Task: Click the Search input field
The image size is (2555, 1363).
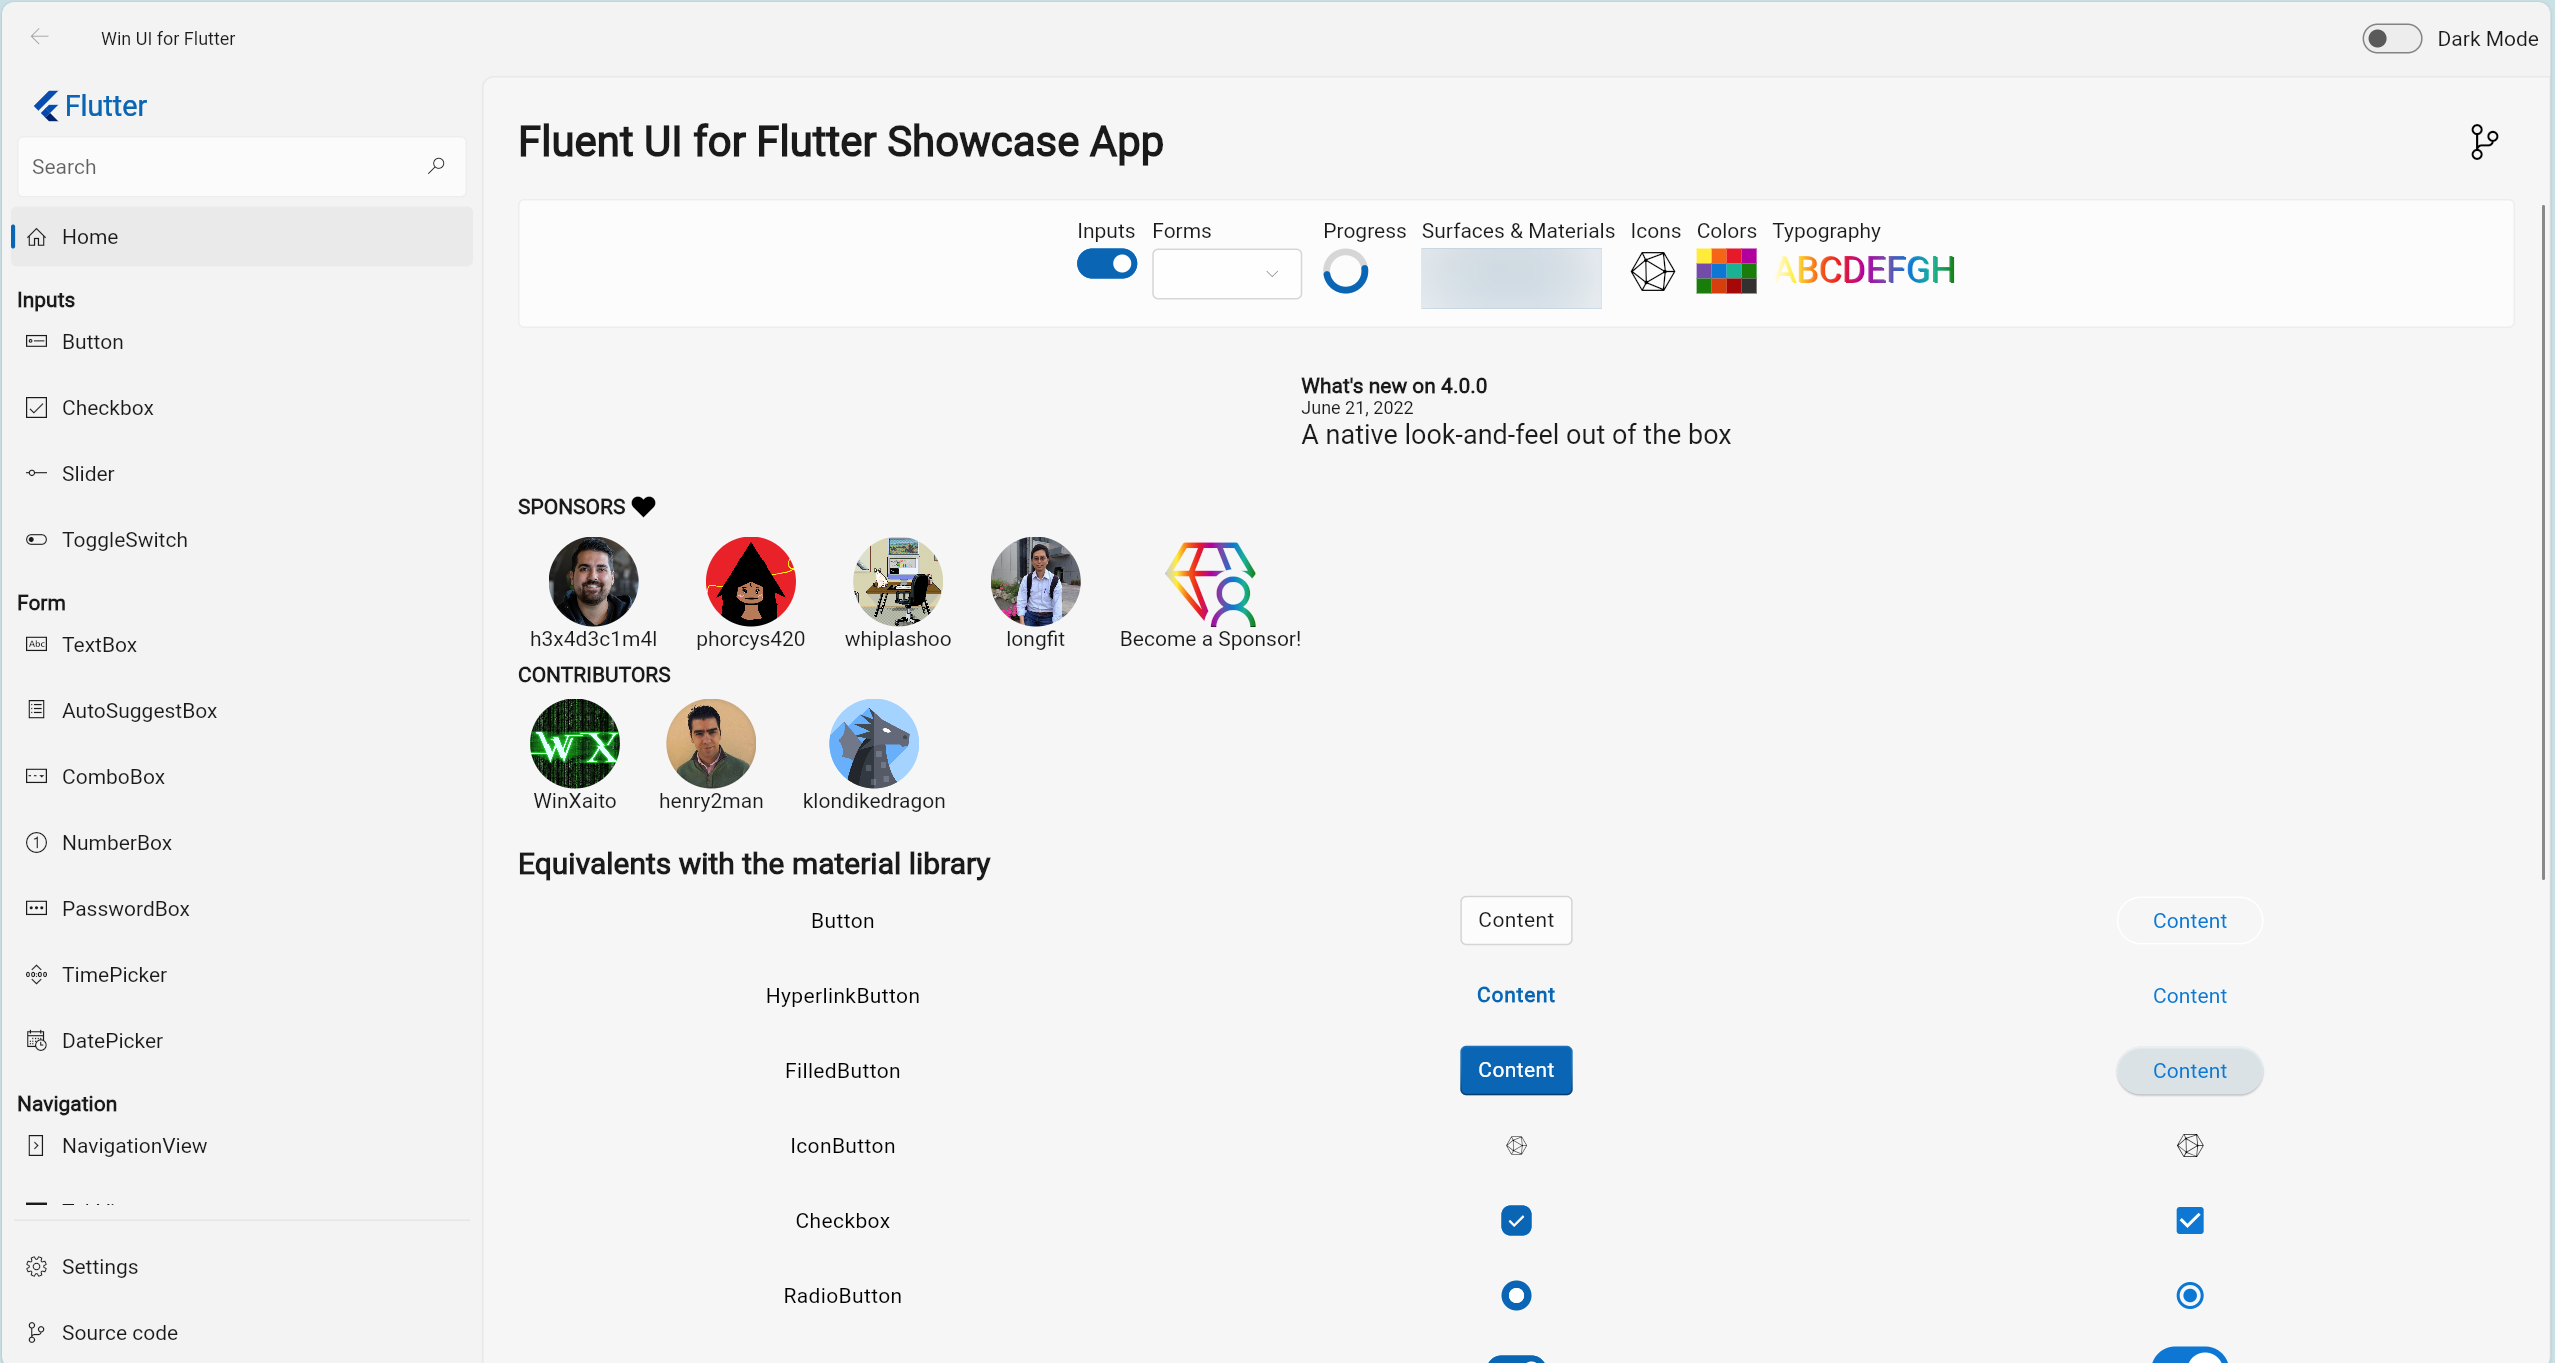Action: coord(242,166)
